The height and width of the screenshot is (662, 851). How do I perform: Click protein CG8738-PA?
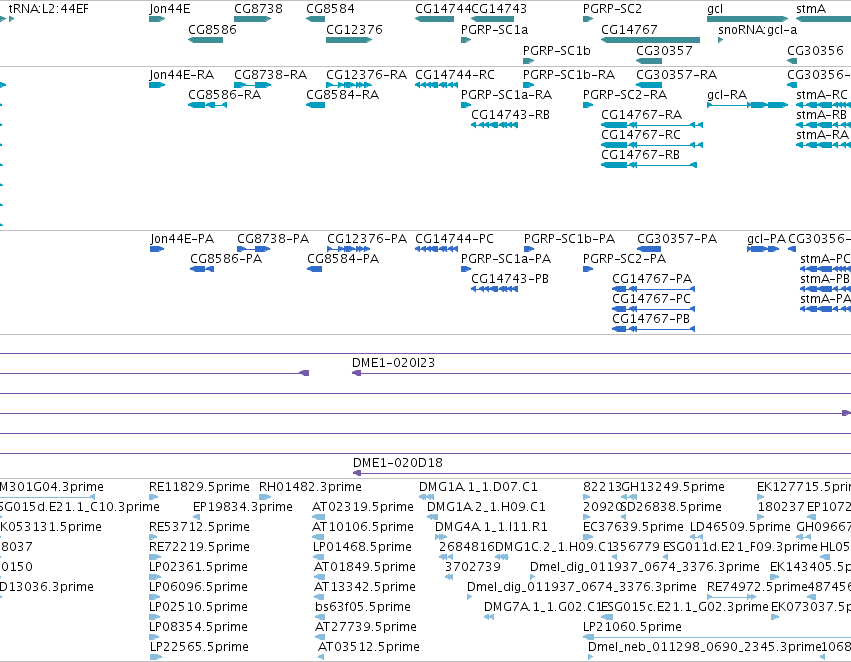[x=273, y=239]
